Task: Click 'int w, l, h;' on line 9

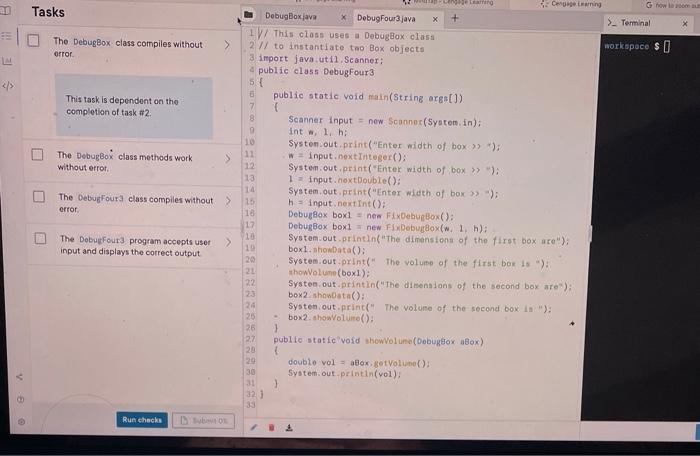Action: [x=317, y=132]
